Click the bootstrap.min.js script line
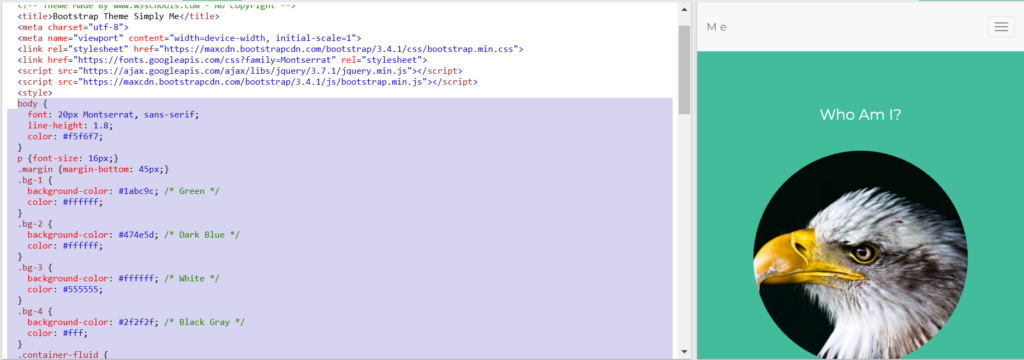This screenshot has height=360, width=1024. click(248, 82)
